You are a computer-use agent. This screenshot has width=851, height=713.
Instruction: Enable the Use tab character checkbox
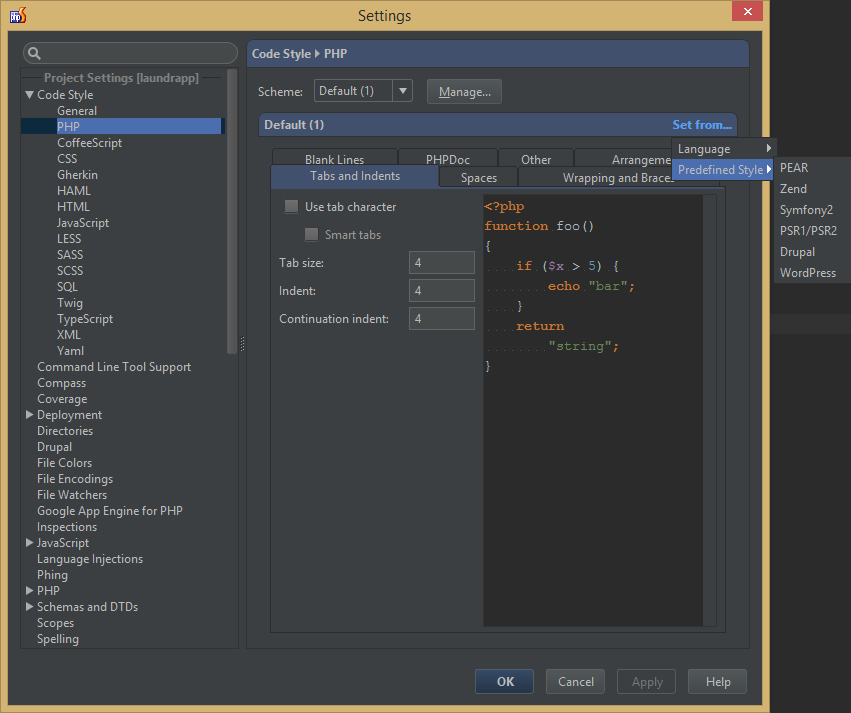(x=291, y=207)
